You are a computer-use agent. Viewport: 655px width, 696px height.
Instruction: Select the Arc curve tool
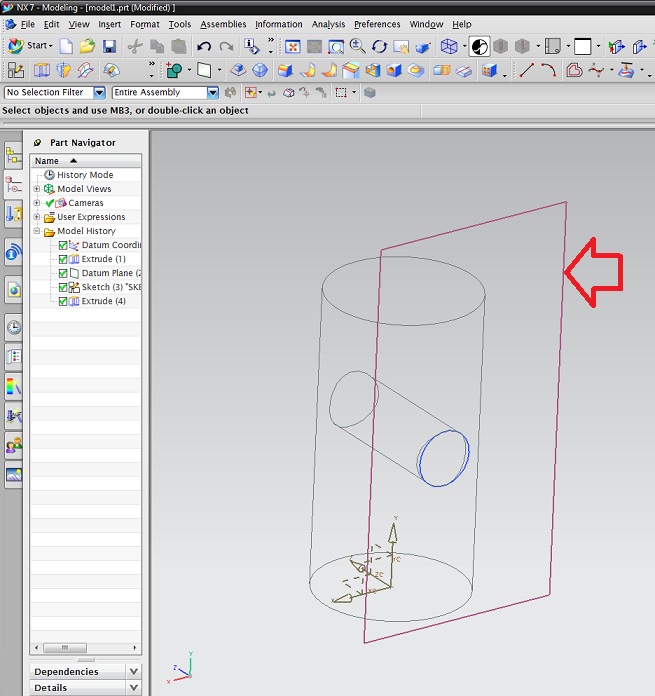point(549,70)
